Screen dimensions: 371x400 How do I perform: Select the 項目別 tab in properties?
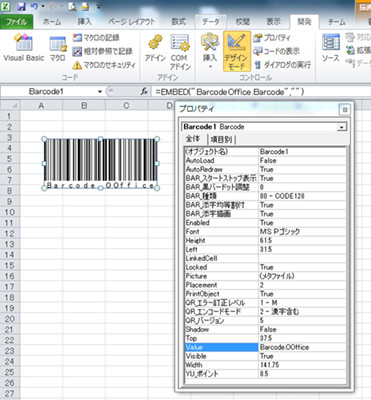(x=222, y=139)
